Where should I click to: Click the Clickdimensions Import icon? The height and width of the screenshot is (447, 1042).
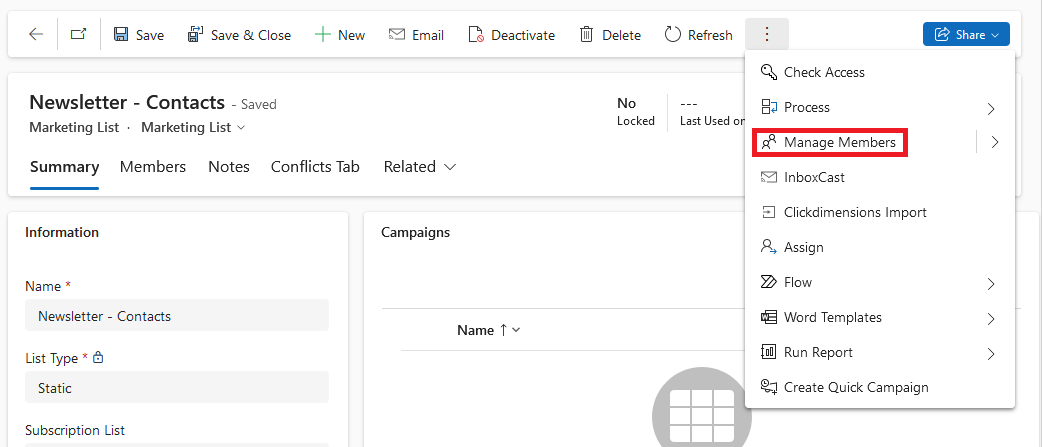769,213
